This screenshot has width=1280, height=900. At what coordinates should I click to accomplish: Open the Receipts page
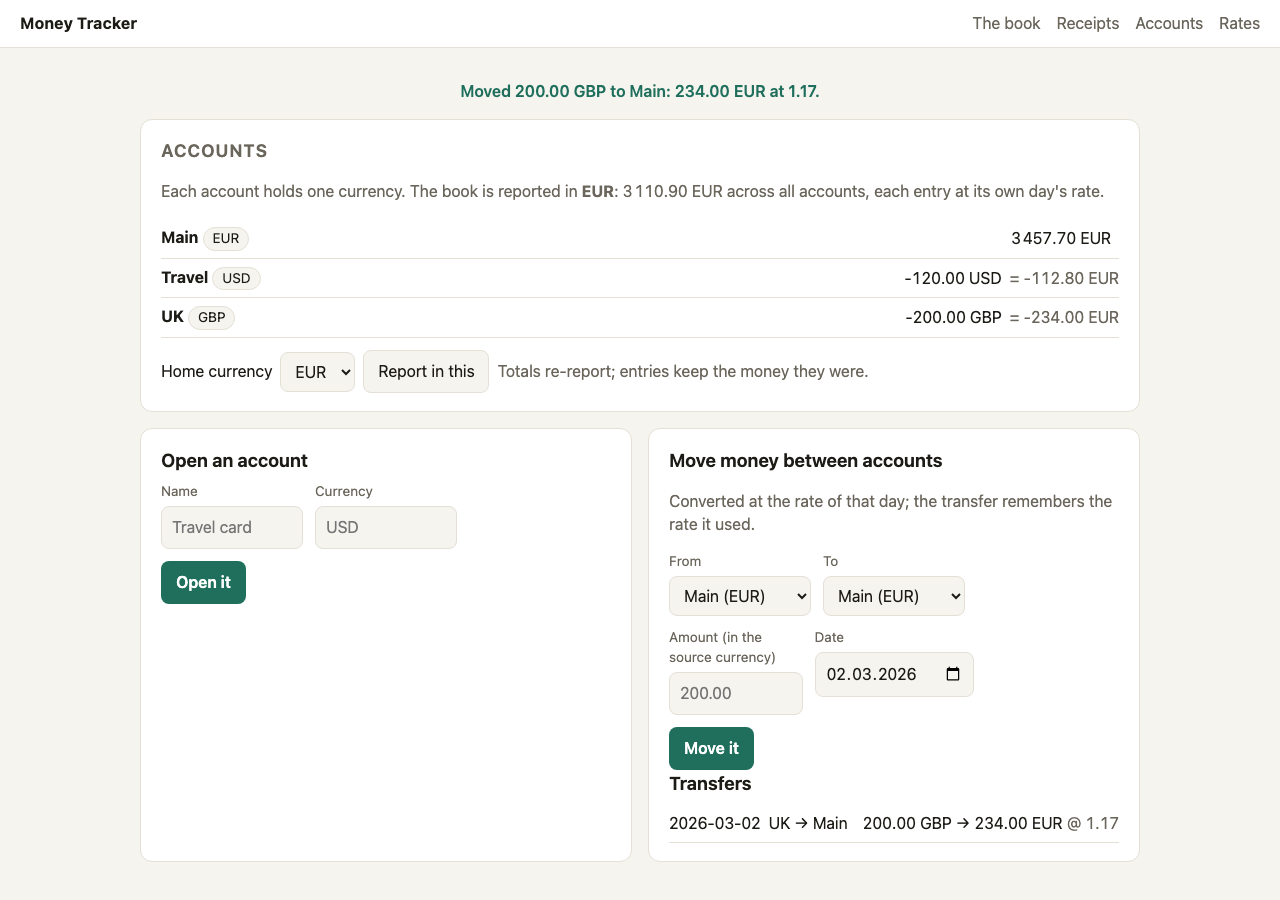click(x=1088, y=23)
